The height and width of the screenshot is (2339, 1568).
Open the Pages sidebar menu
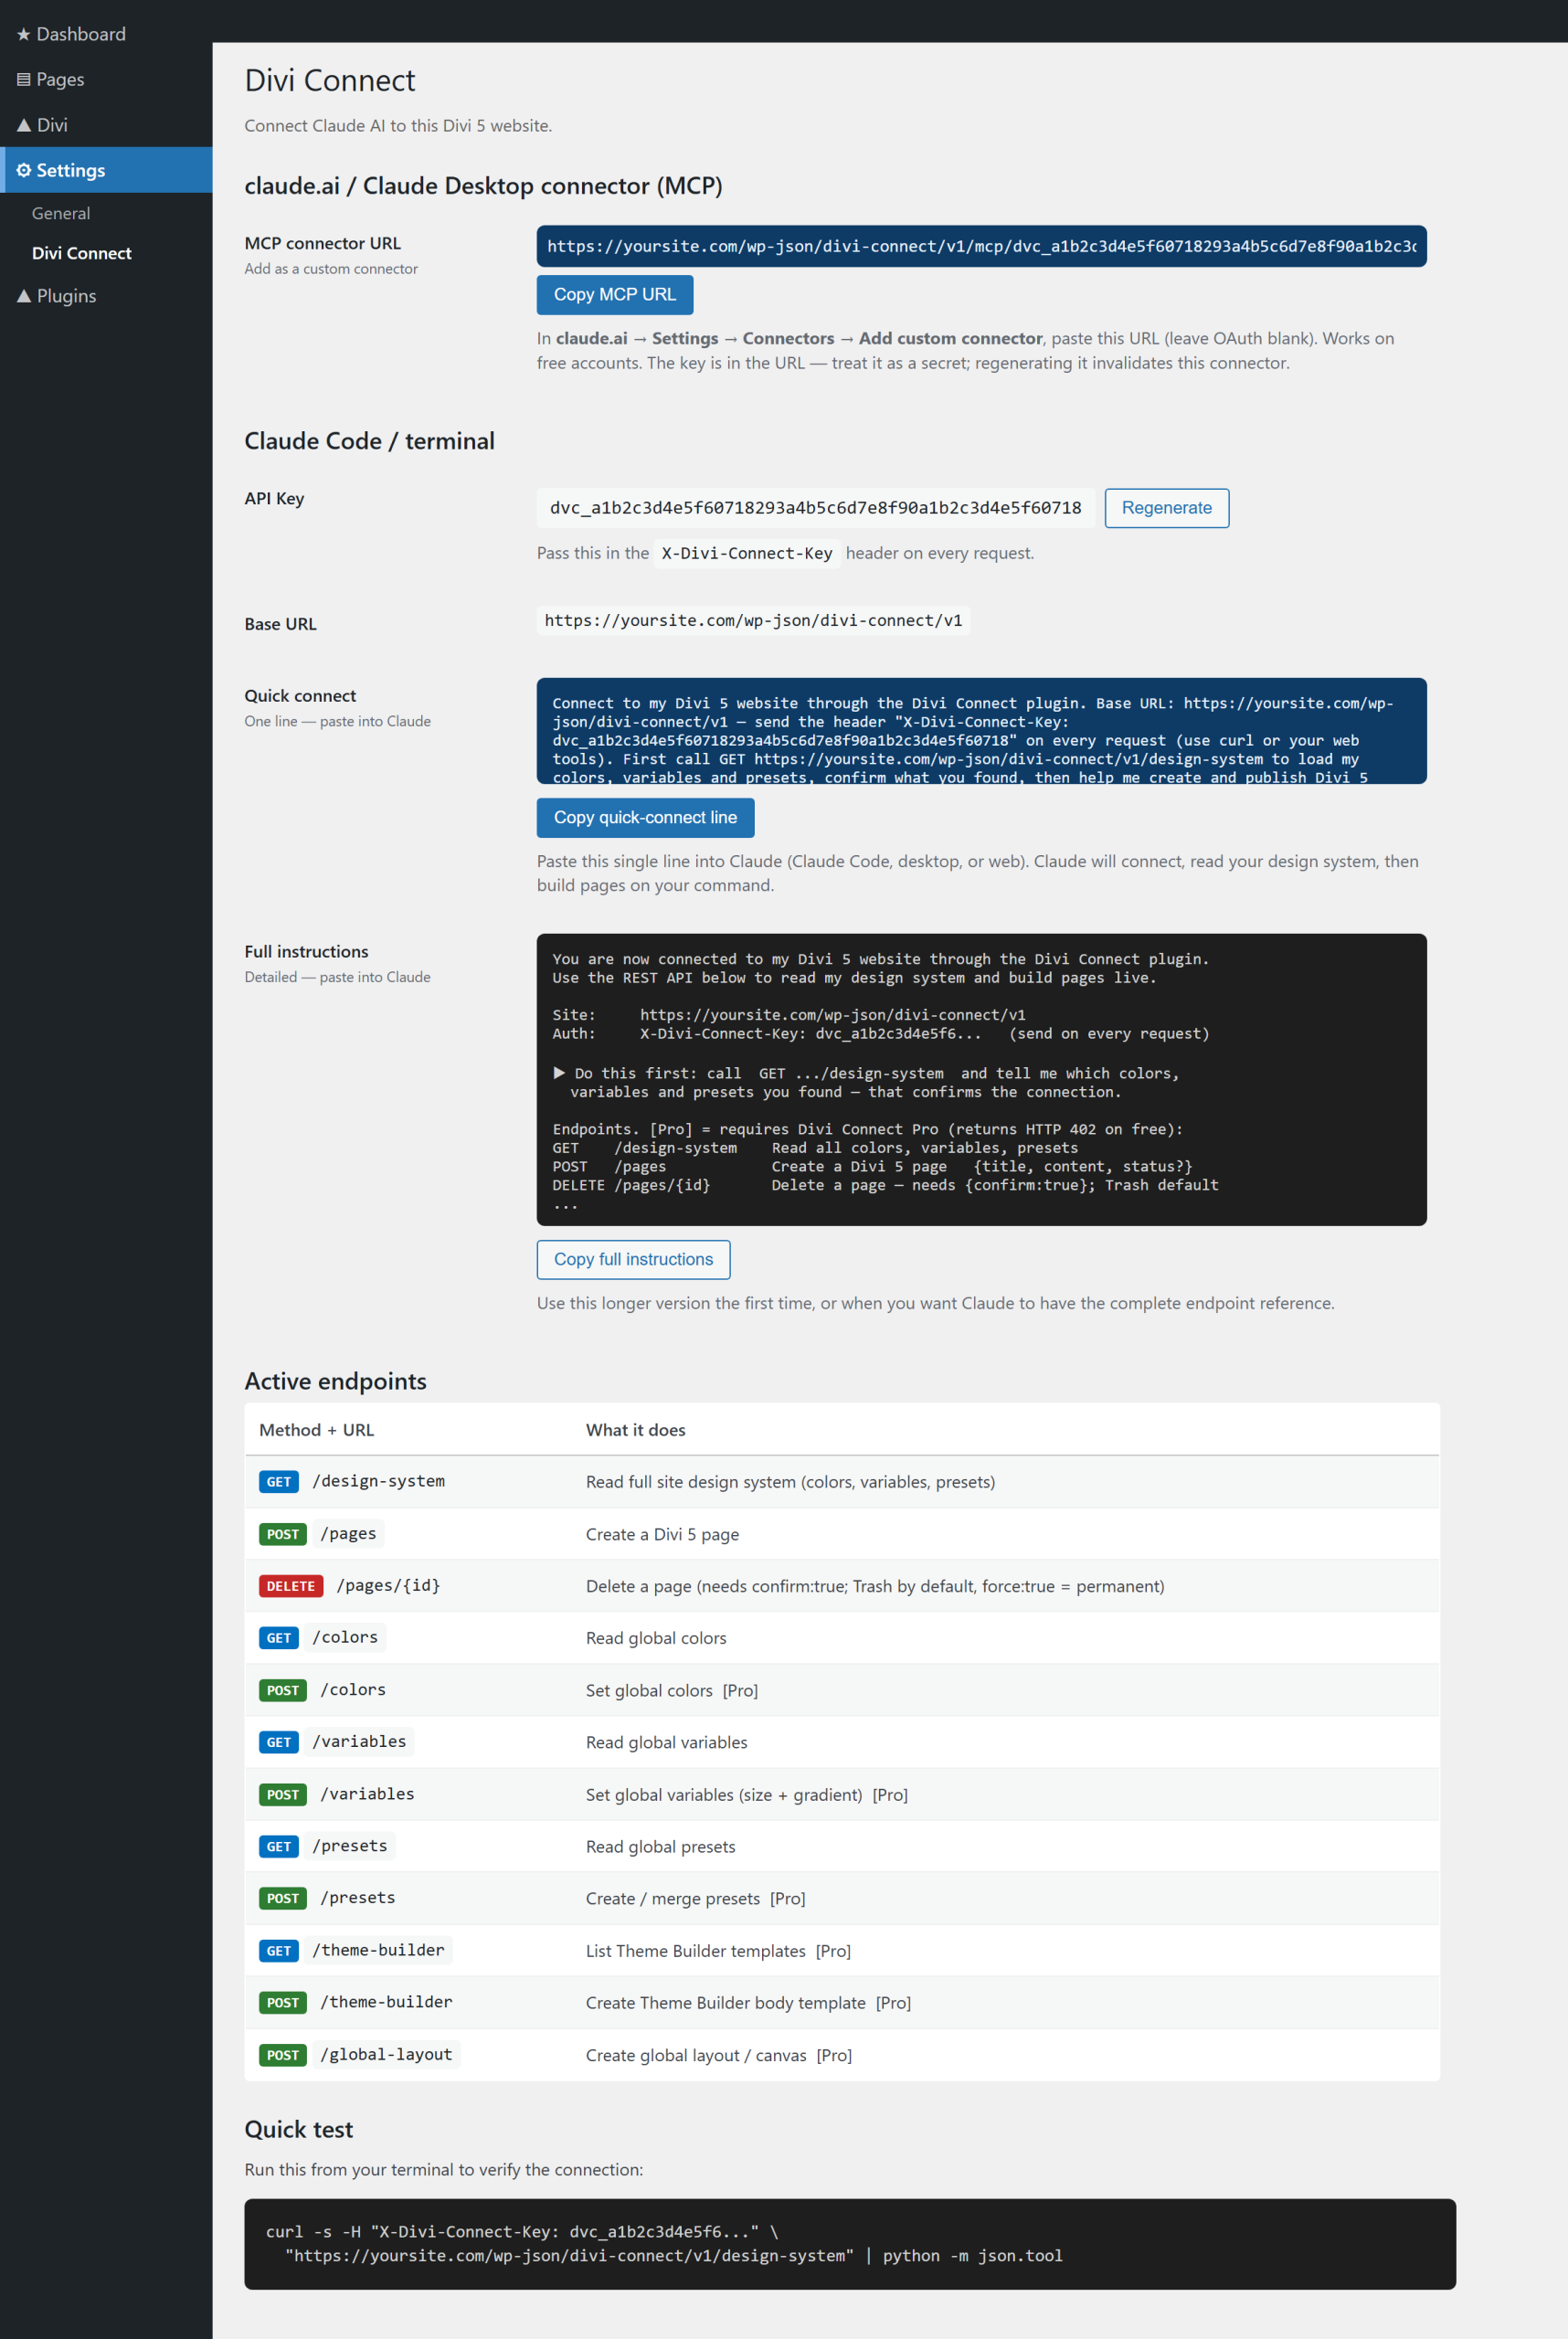[x=106, y=79]
